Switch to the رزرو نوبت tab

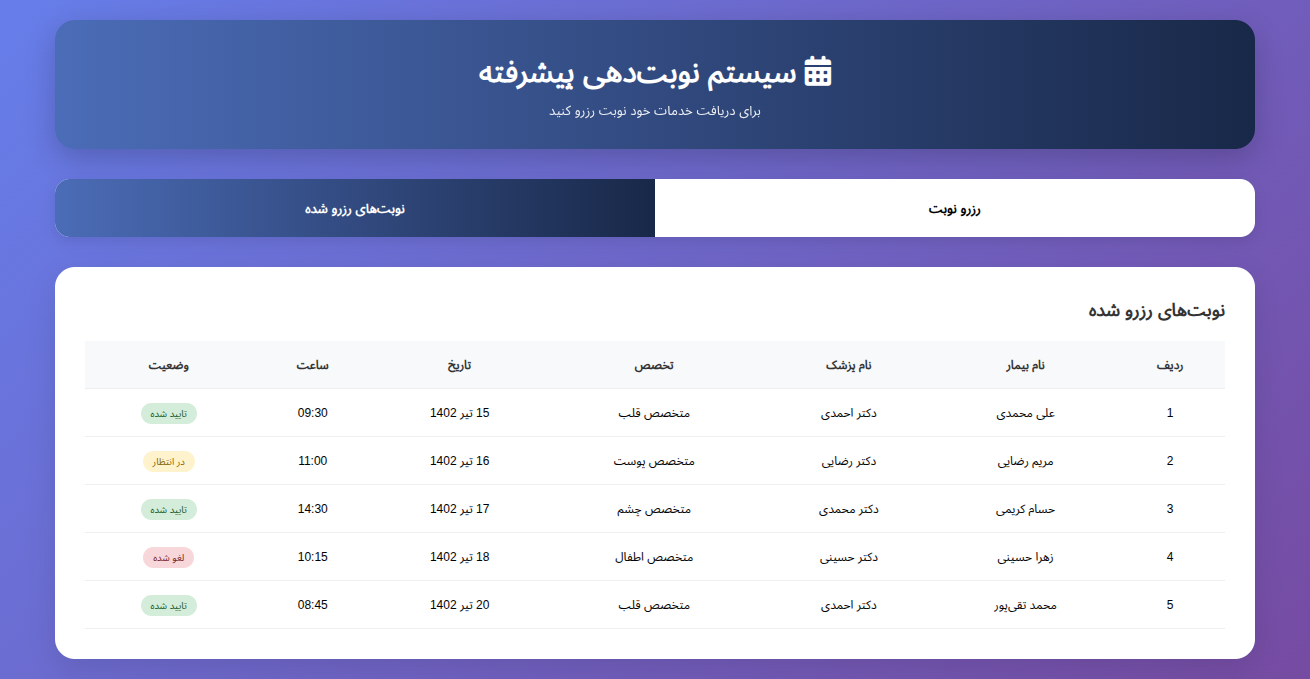(954, 209)
